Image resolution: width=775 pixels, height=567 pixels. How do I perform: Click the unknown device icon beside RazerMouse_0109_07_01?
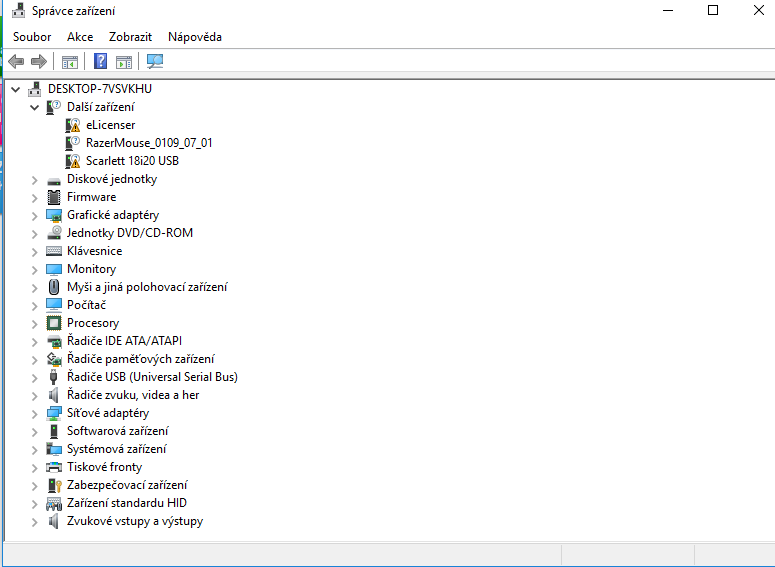[x=73, y=143]
